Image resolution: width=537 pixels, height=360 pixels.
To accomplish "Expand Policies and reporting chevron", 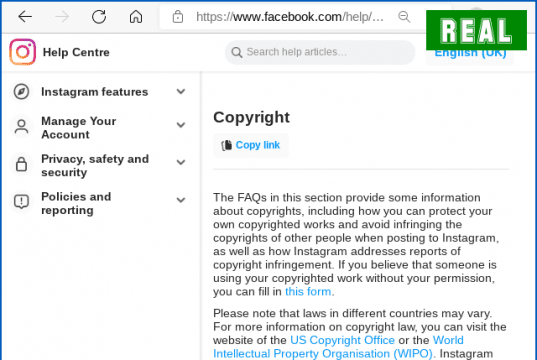I will [181, 200].
